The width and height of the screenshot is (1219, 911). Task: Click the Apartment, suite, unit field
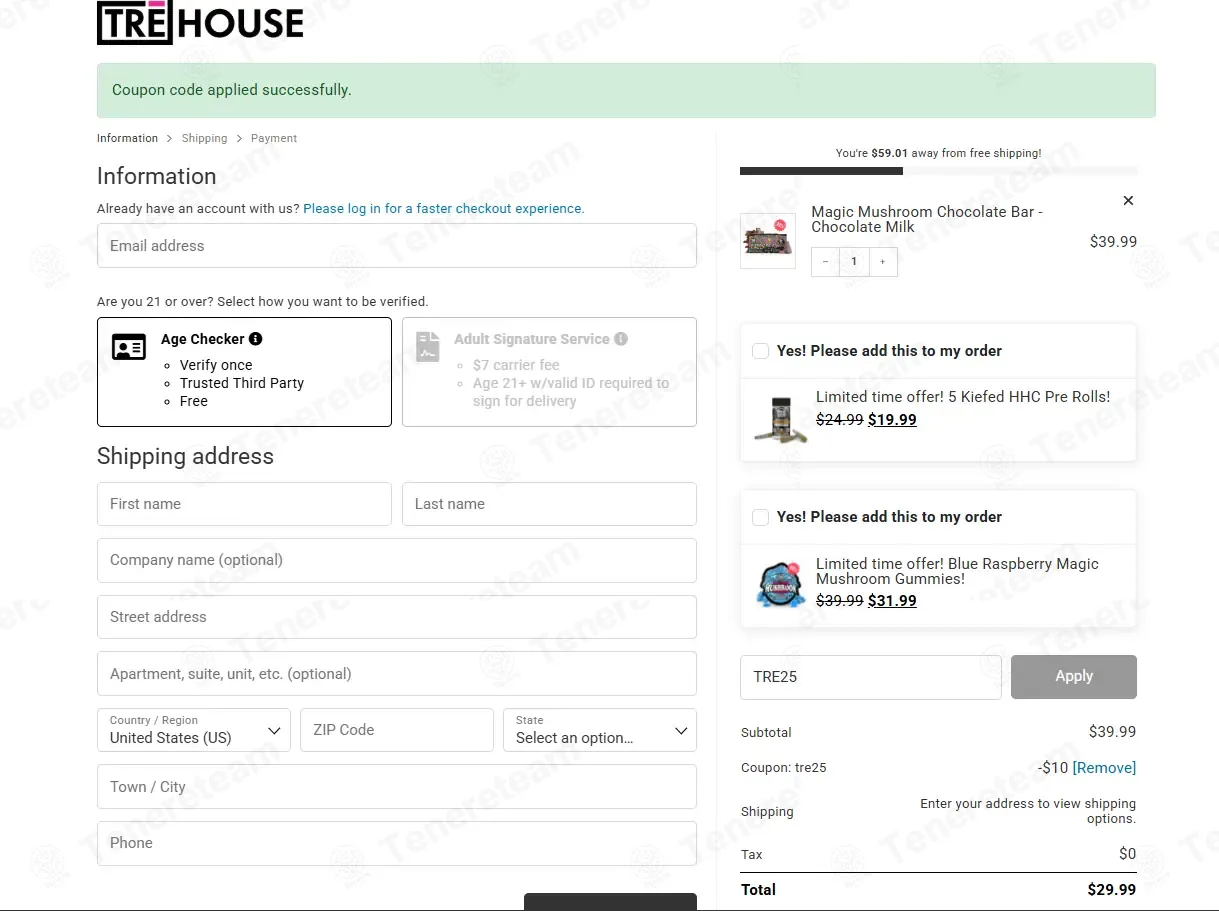397,674
